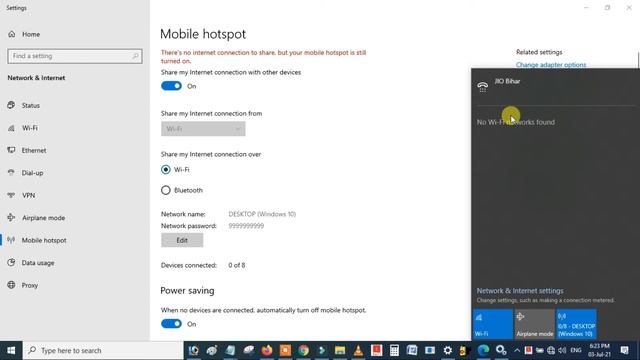
Task: Select the JIO Bihar network in flyout
Action: [555, 87]
